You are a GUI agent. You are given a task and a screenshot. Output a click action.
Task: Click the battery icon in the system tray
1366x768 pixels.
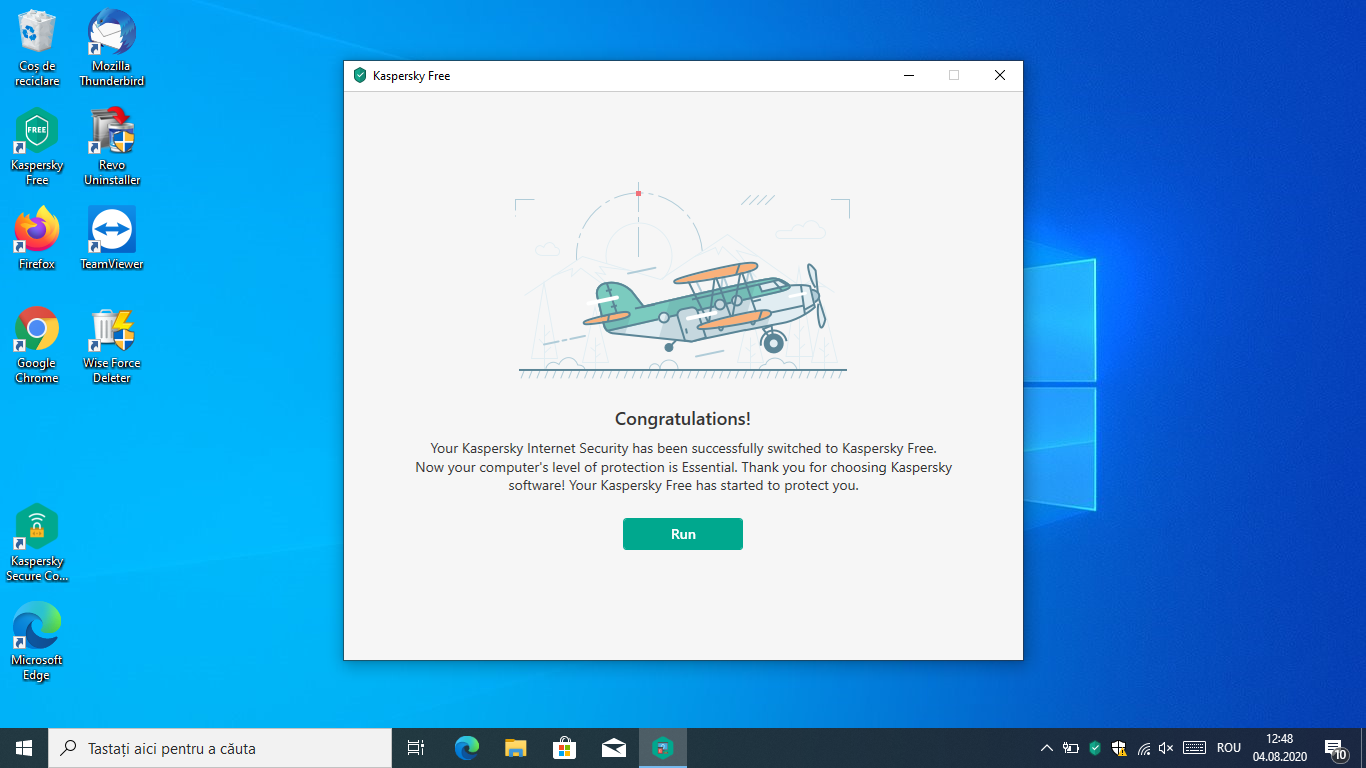[1071, 748]
